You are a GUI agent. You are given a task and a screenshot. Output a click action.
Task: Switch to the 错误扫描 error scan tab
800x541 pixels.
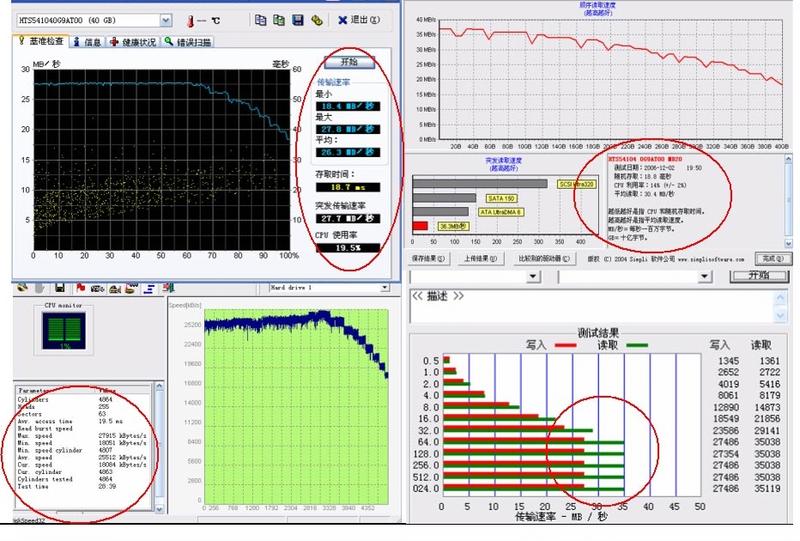(x=188, y=42)
